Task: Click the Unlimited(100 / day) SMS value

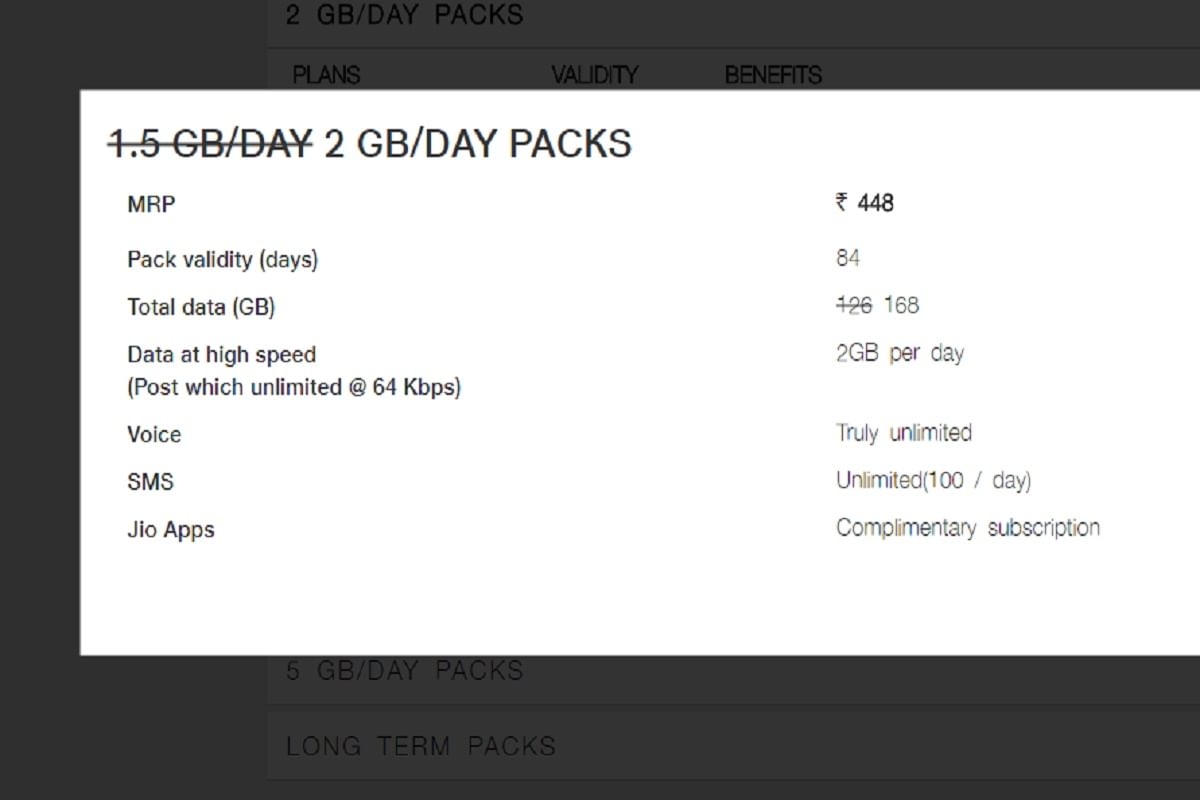Action: tap(934, 480)
